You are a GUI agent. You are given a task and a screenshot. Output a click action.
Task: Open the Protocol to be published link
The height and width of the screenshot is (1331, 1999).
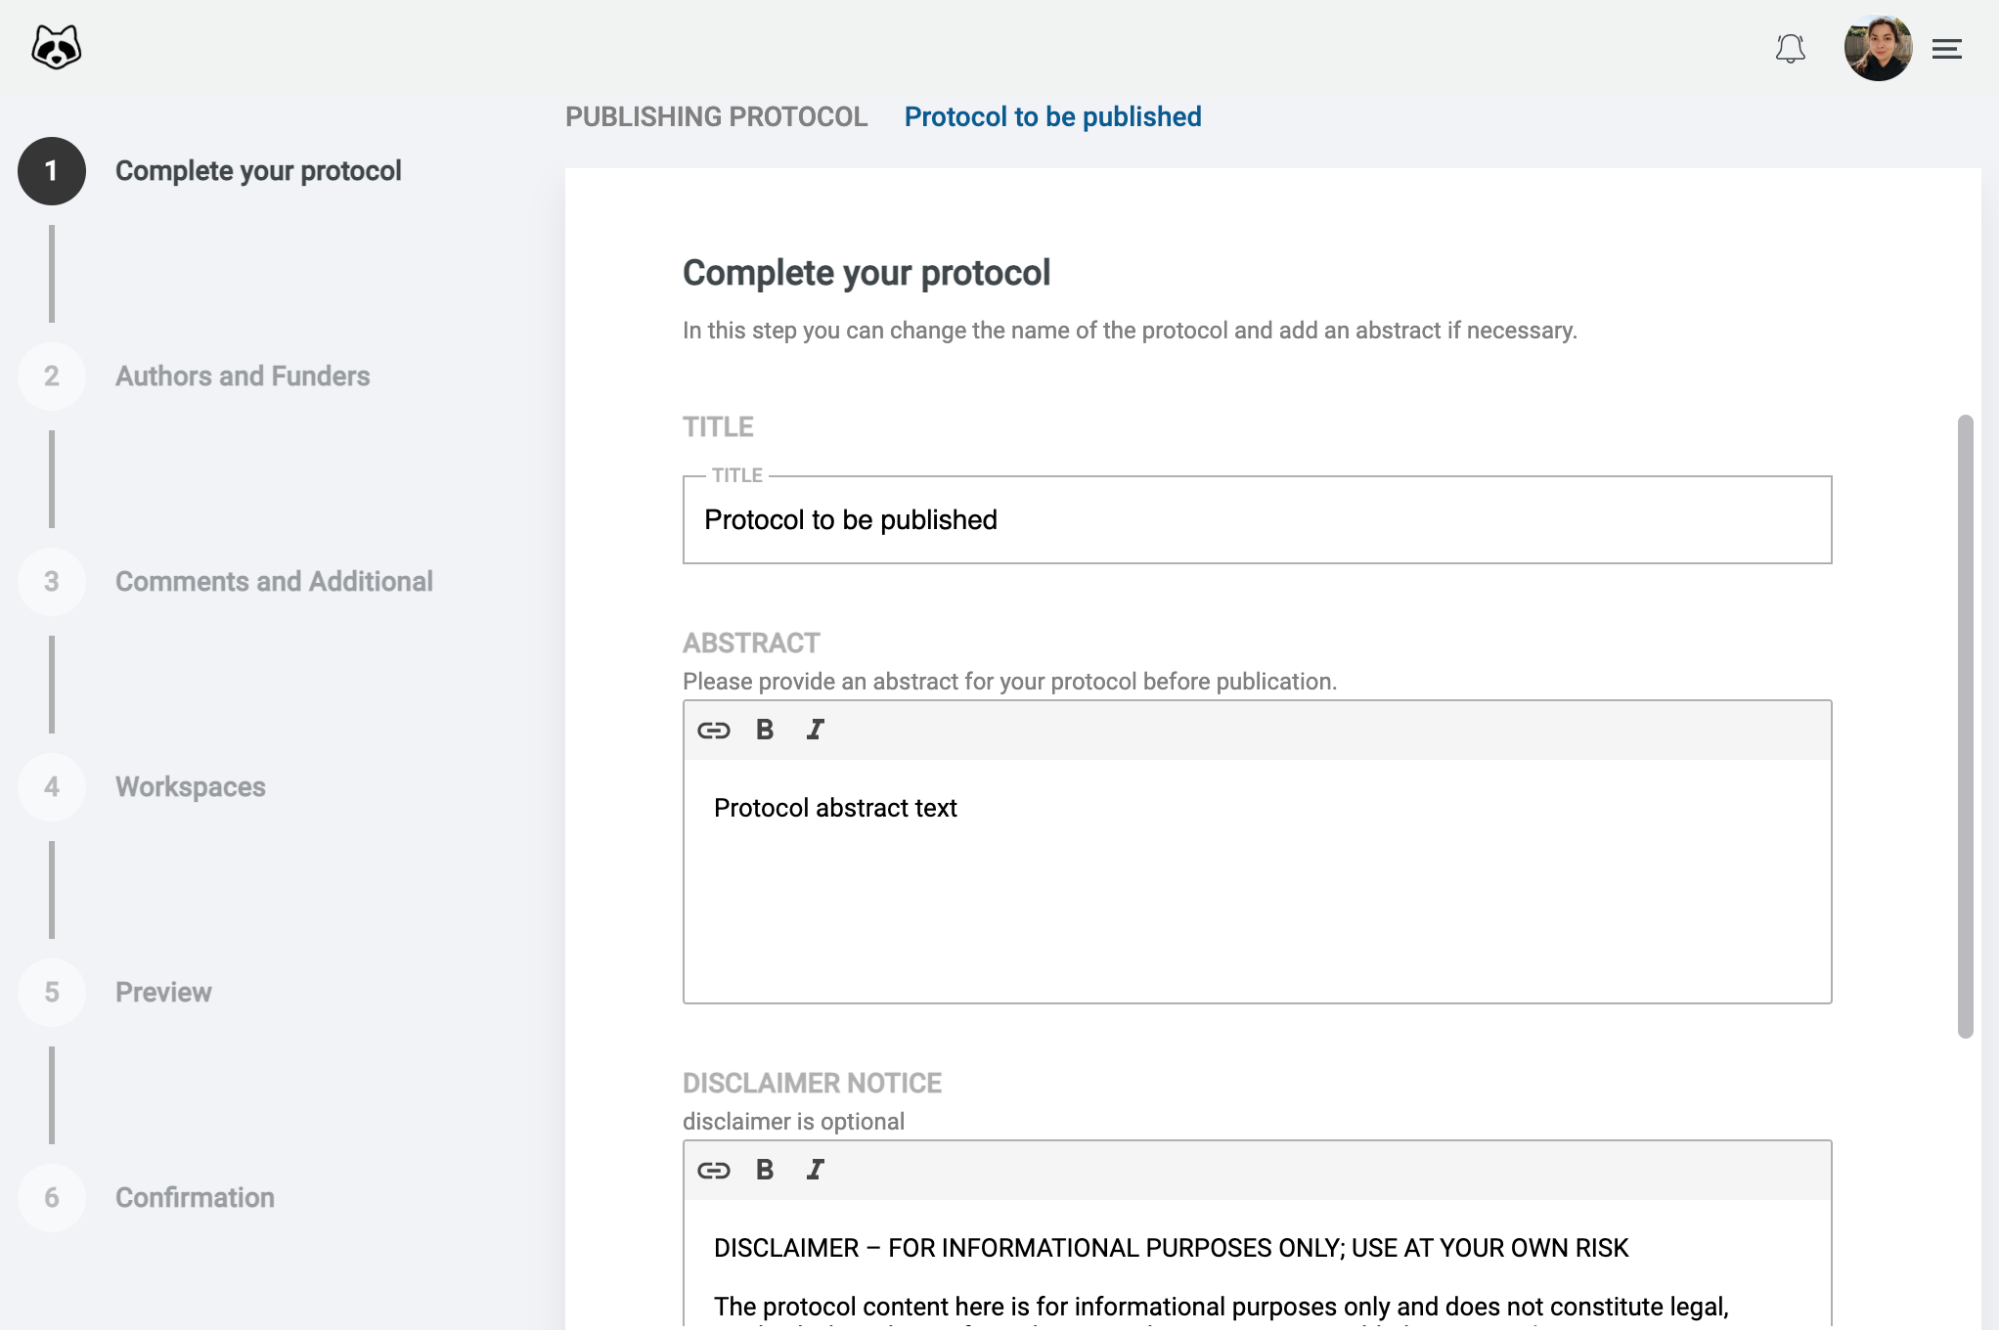pos(1053,116)
